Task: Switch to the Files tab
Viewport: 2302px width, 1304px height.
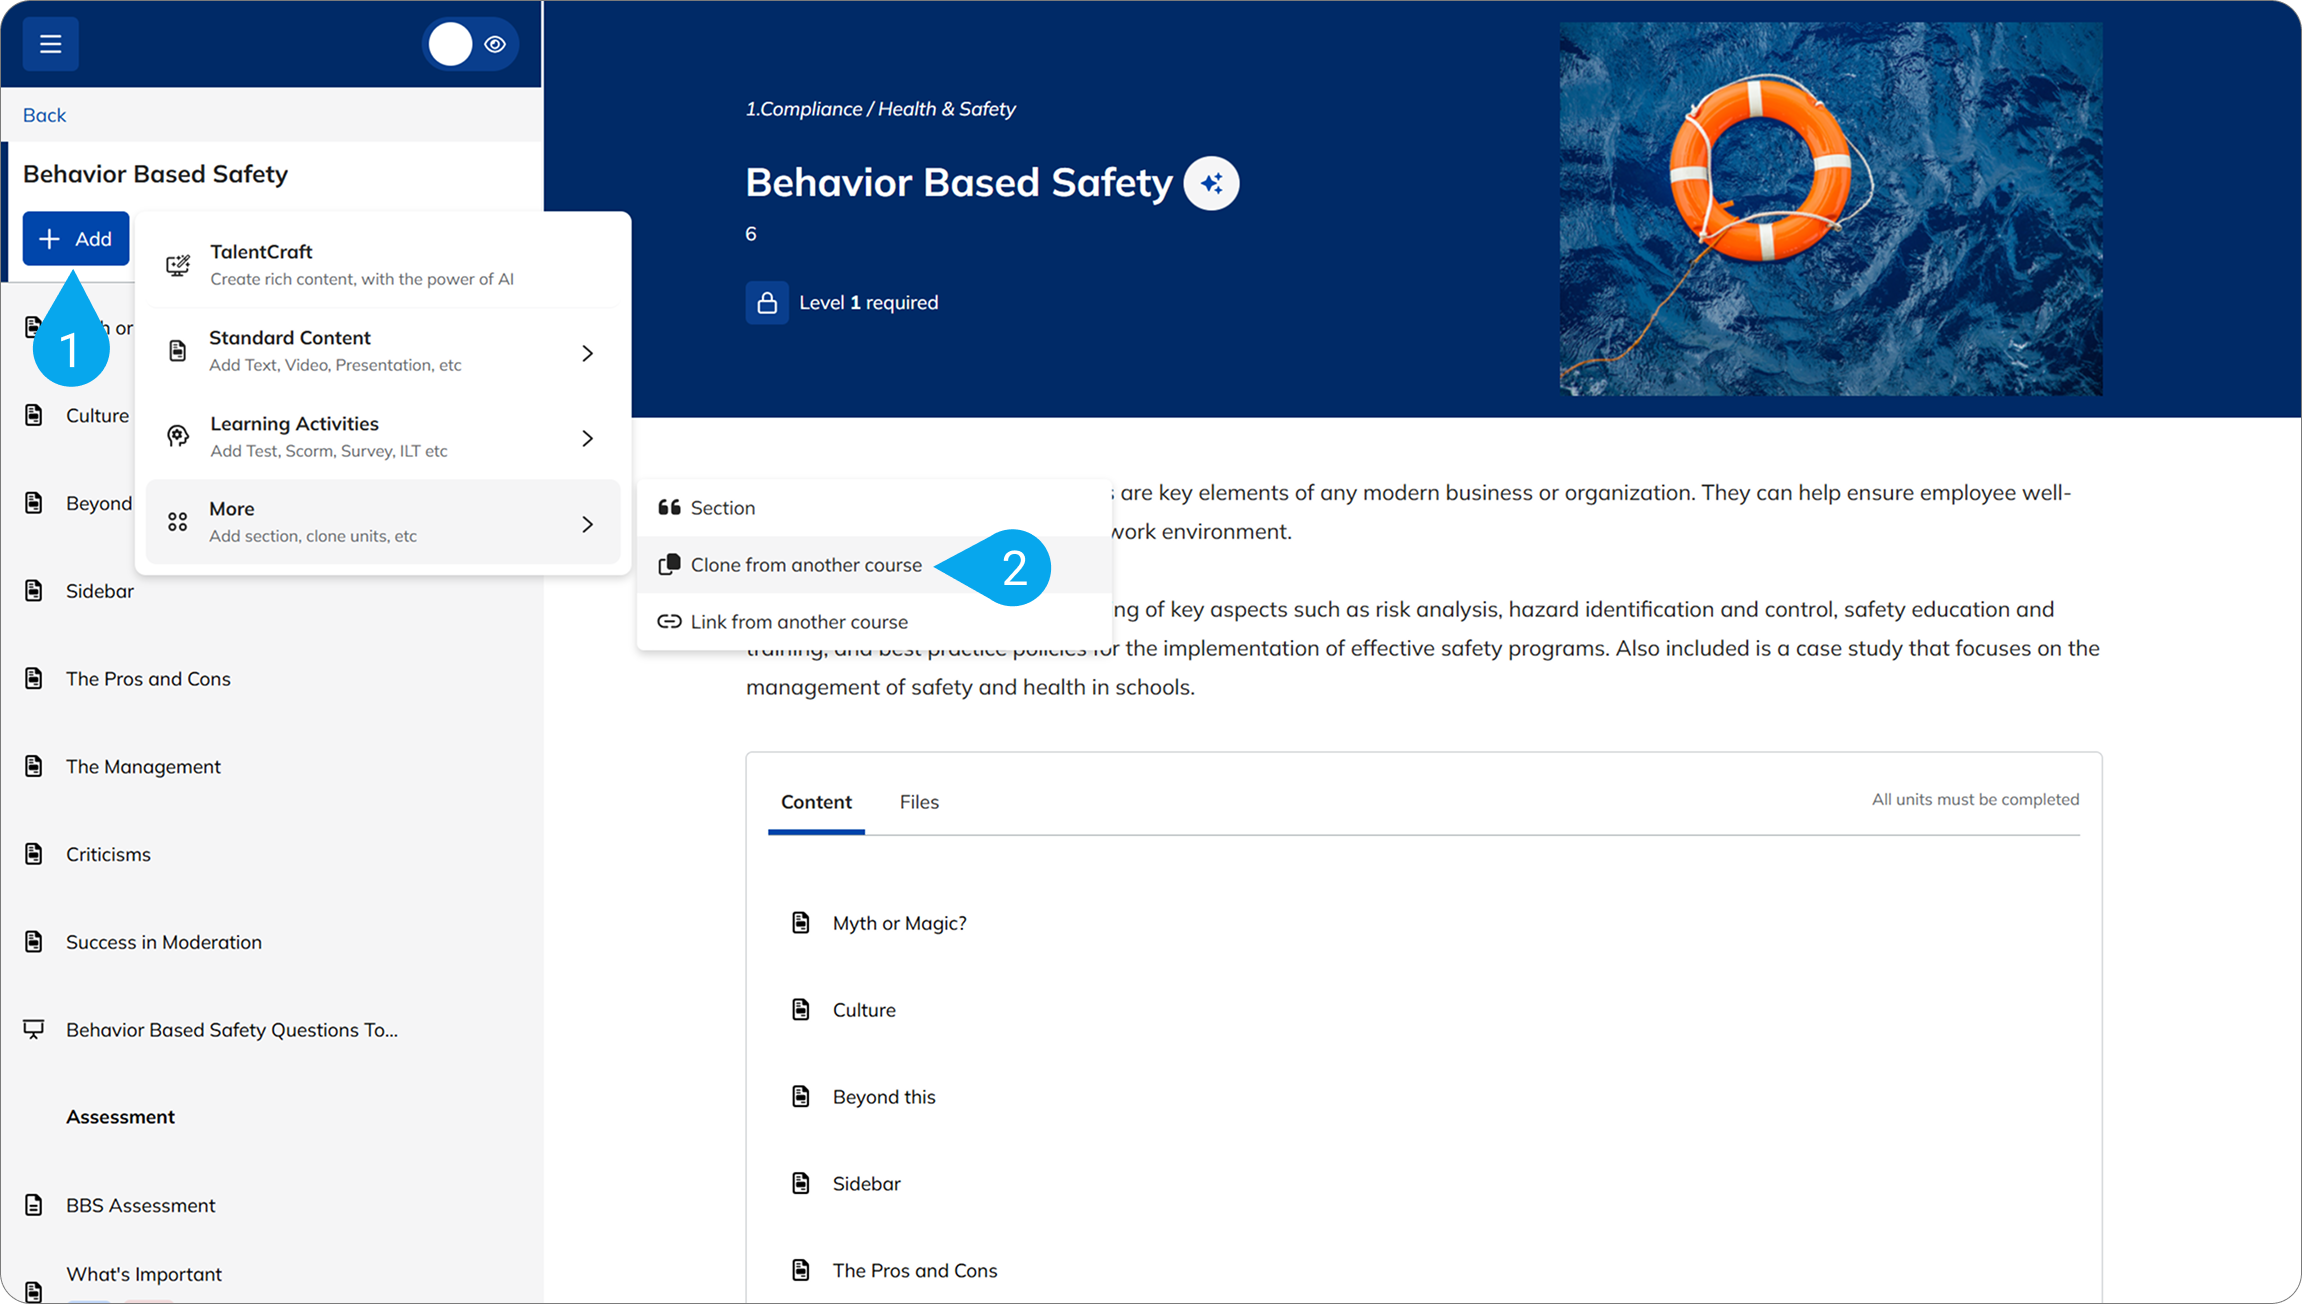Action: [x=918, y=802]
